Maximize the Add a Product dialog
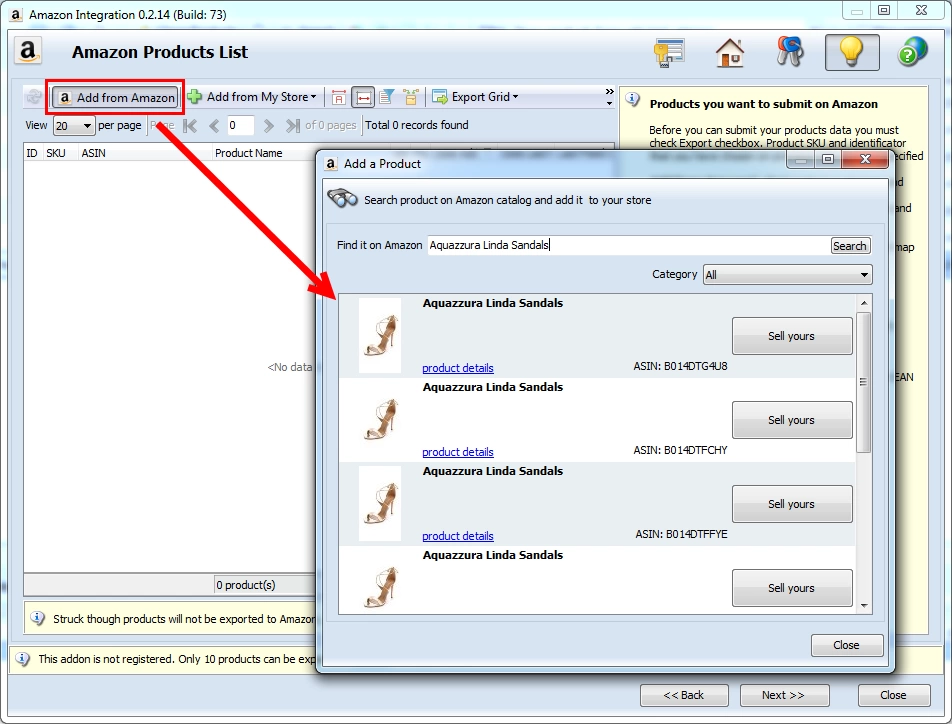The height and width of the screenshot is (724, 952). [x=828, y=160]
